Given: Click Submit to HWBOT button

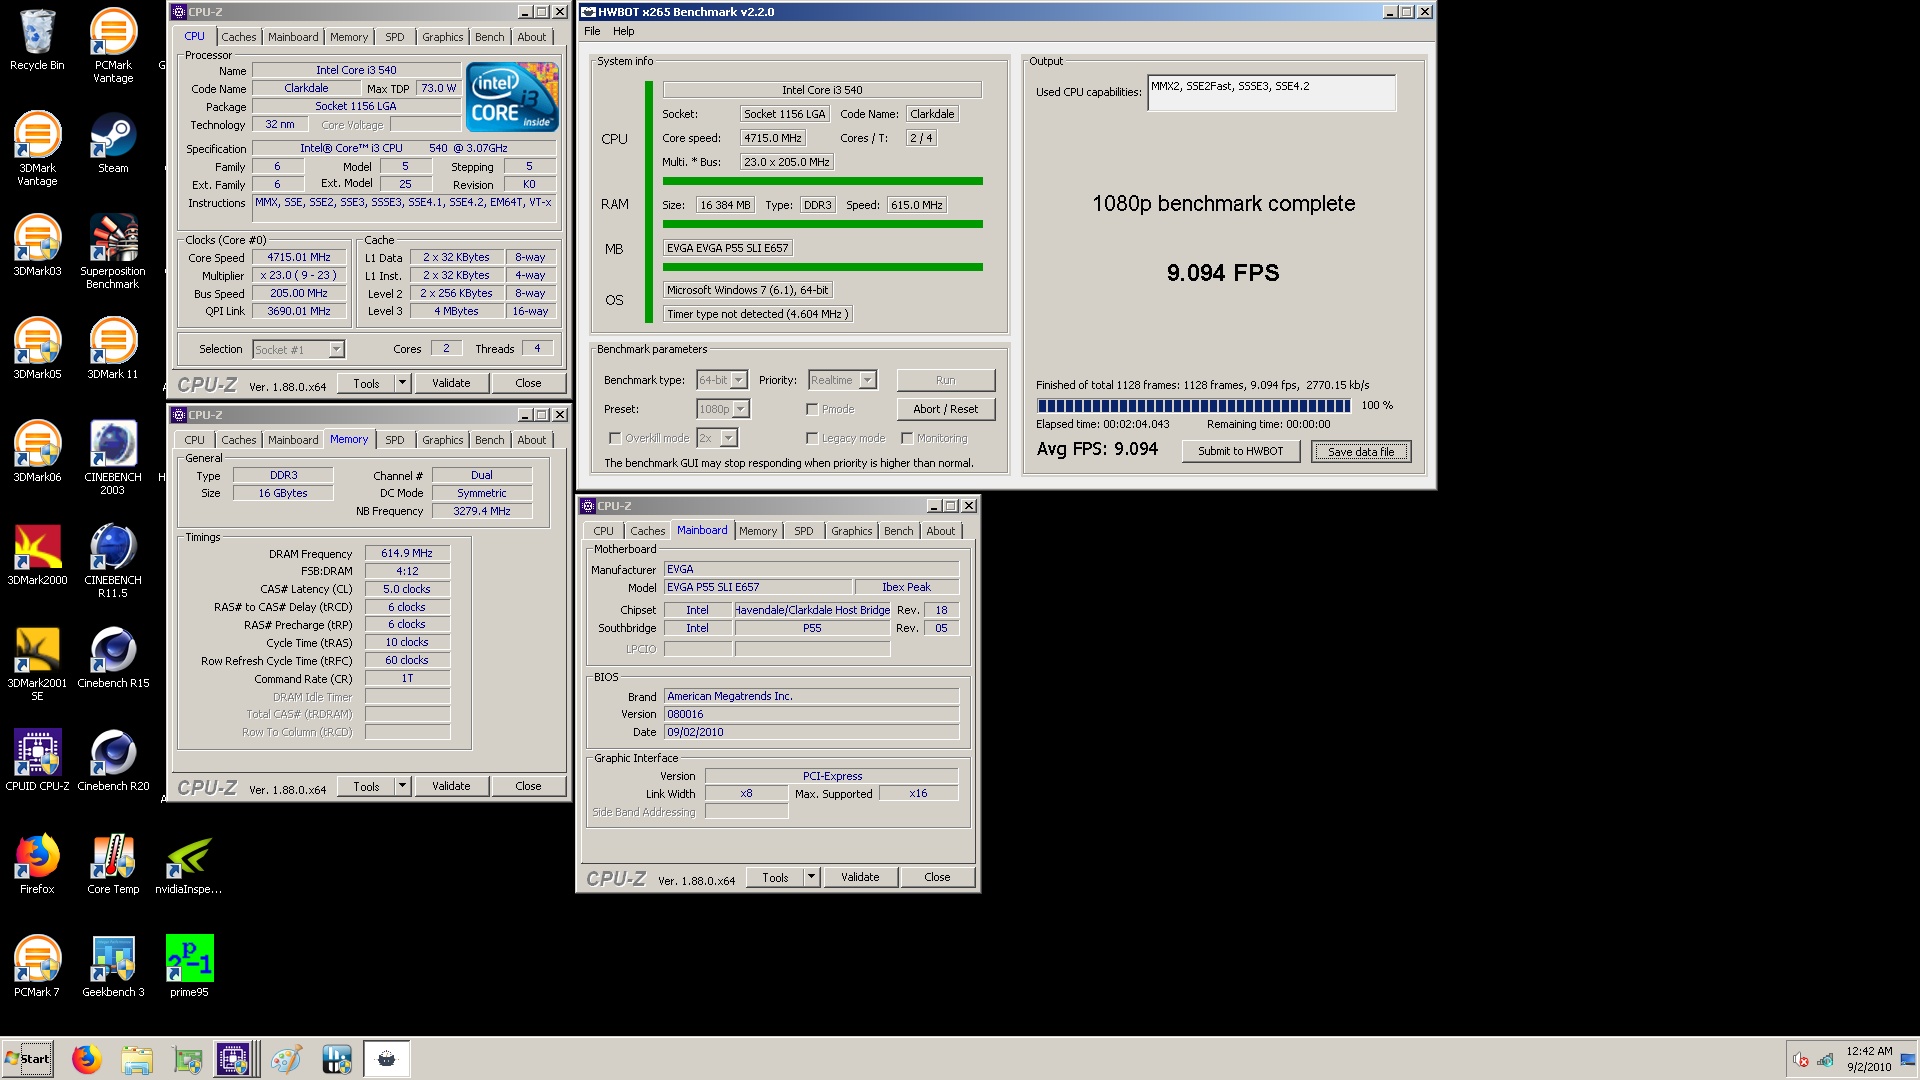Looking at the screenshot, I should [1240, 451].
